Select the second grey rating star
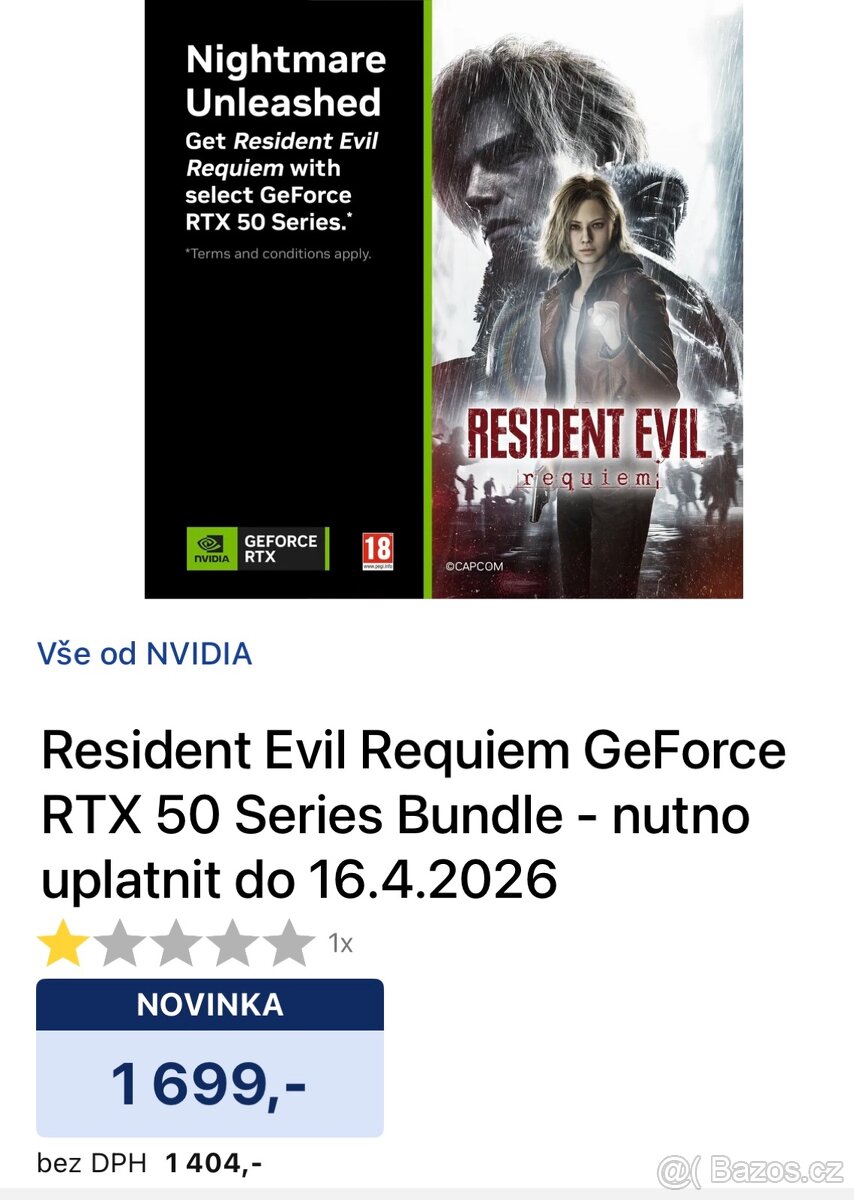This screenshot has height=1200, width=854. 119,943
